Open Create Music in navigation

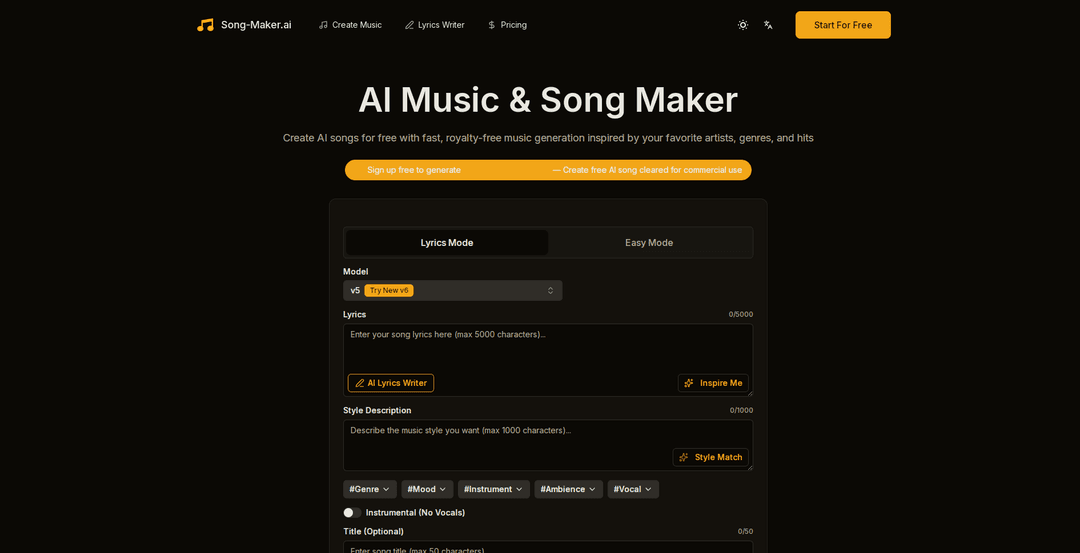click(x=350, y=25)
